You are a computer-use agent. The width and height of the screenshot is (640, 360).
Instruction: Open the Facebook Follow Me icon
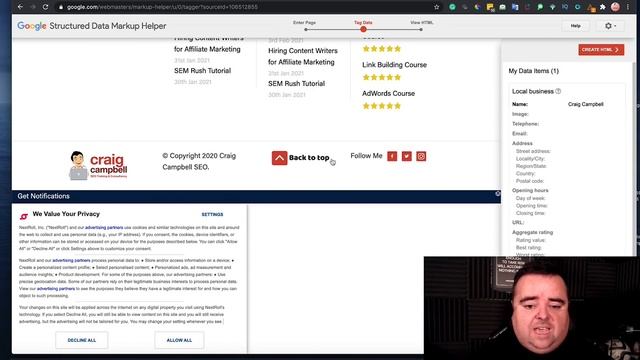392,156
